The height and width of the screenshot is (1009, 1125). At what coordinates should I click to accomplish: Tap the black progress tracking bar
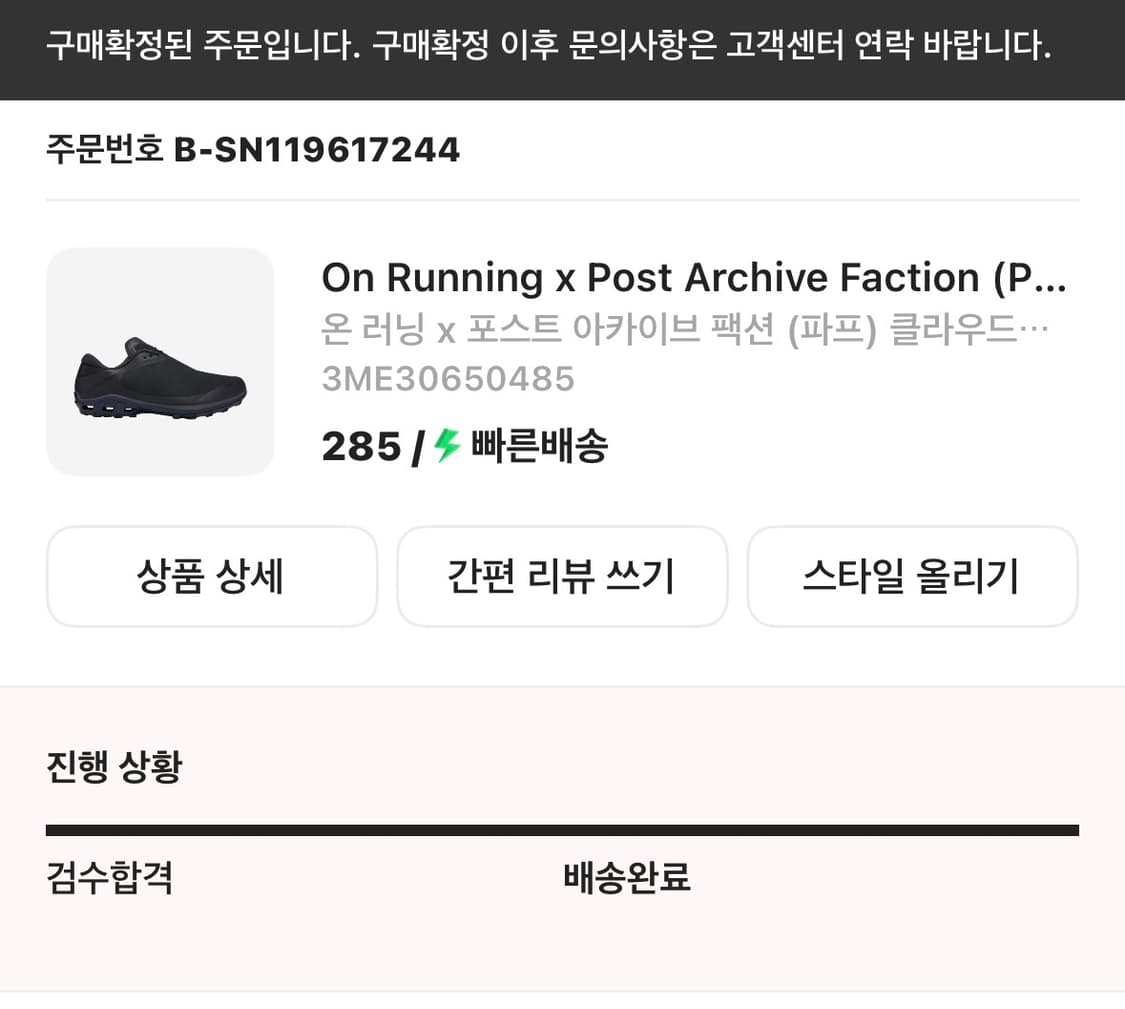point(562,829)
